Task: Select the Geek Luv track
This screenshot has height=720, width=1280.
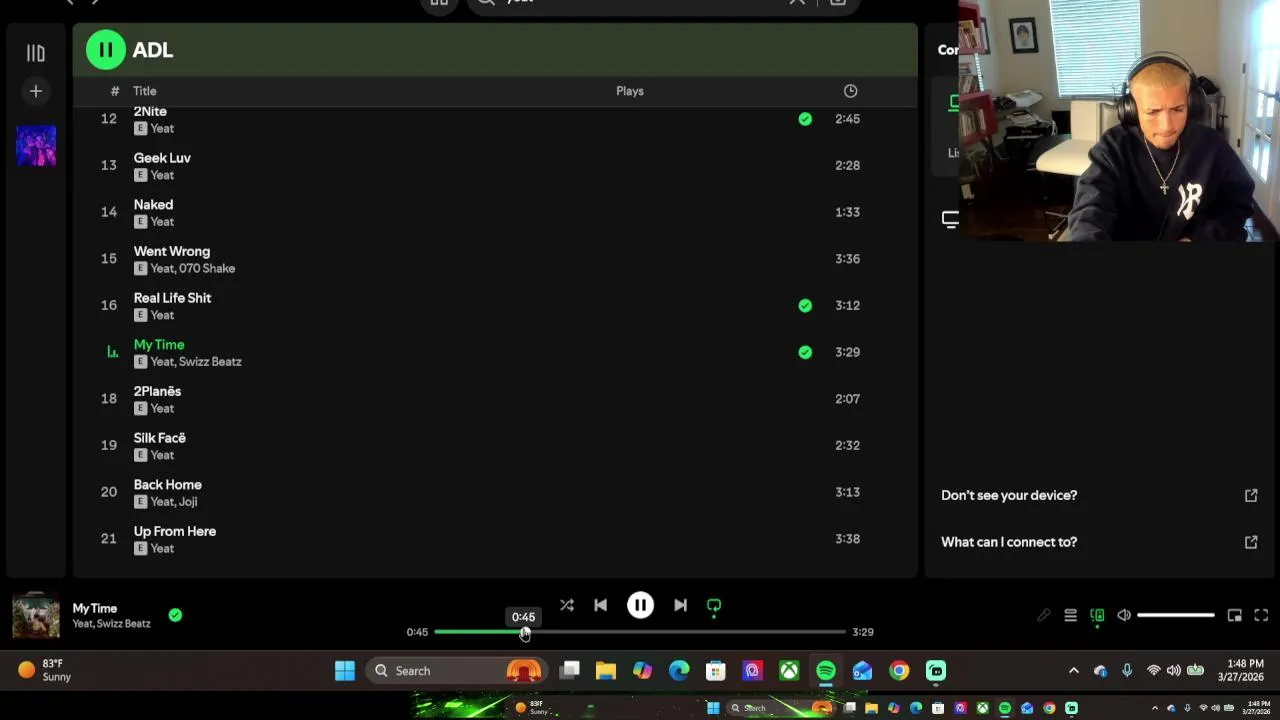Action: coord(162,158)
